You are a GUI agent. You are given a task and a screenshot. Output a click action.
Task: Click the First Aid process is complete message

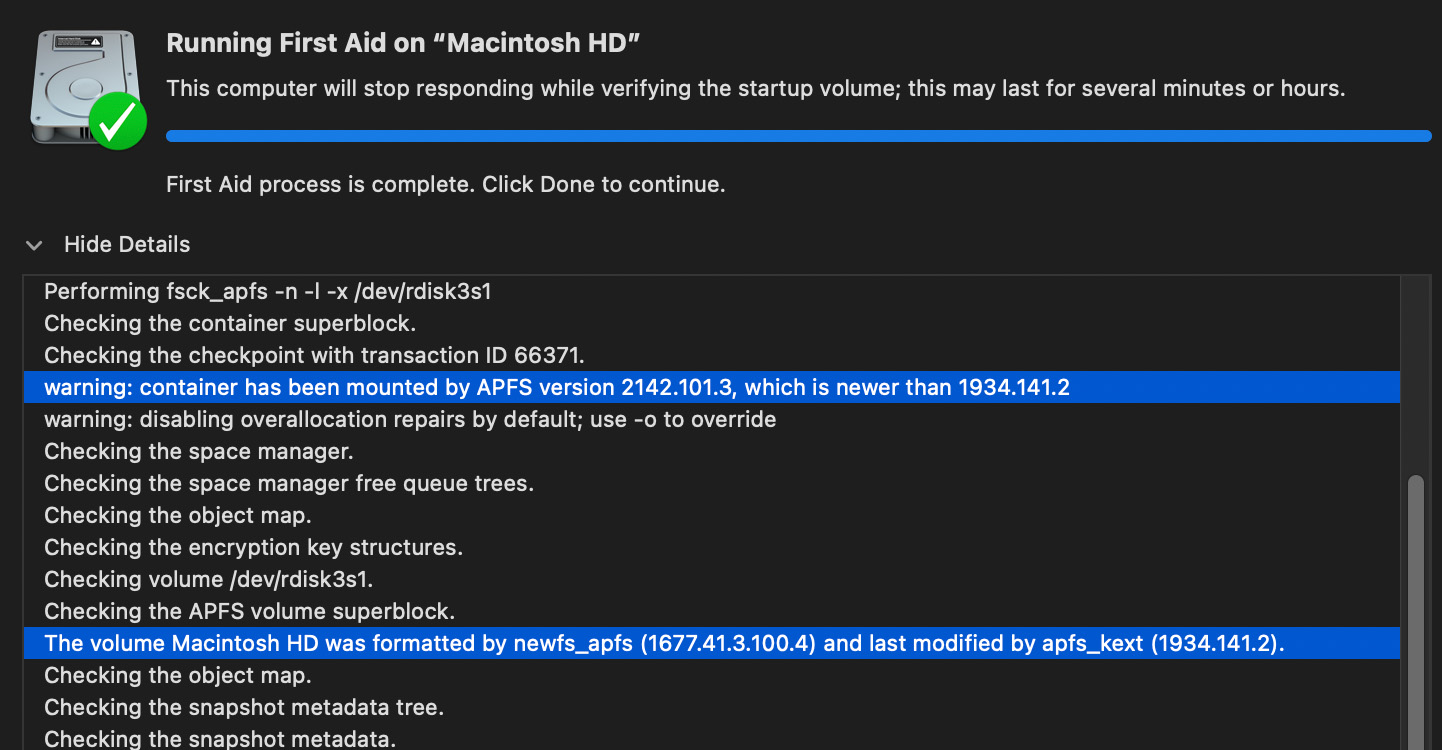pyautogui.click(x=445, y=185)
